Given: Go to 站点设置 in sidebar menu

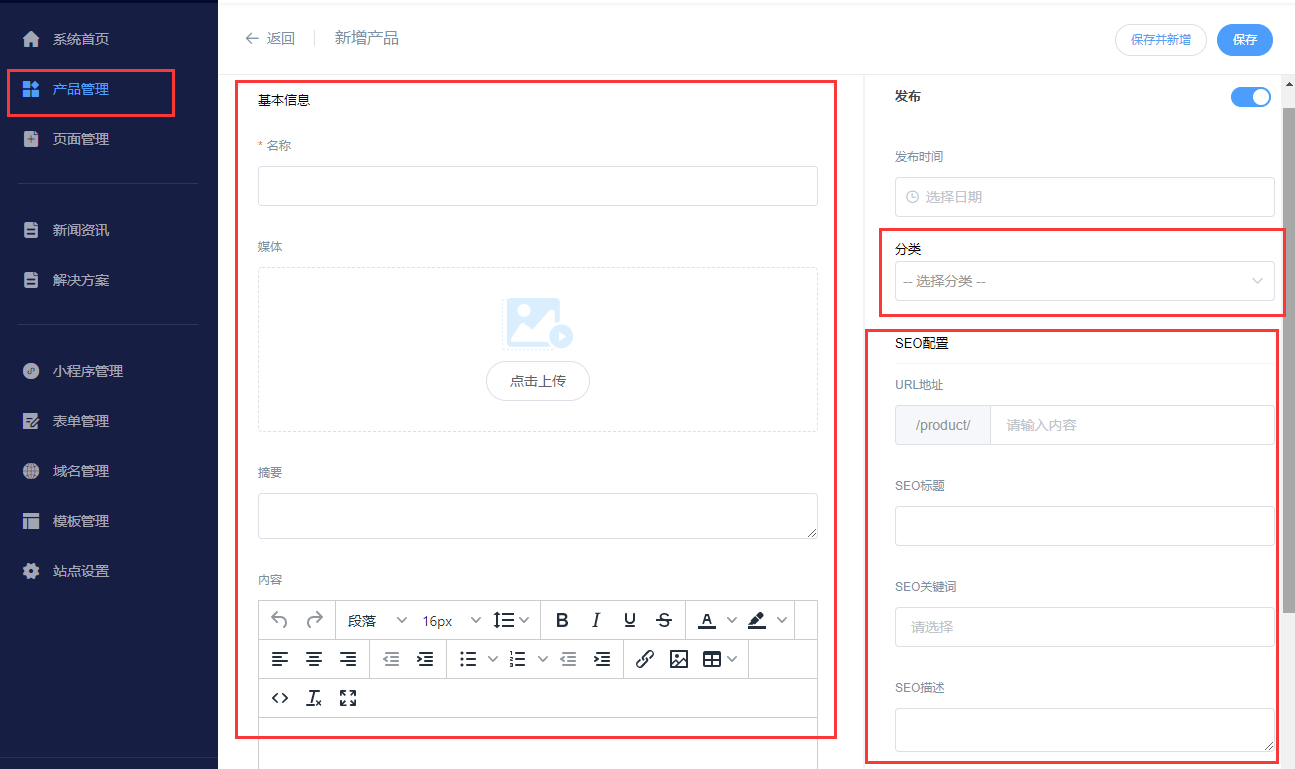Looking at the screenshot, I should click(x=81, y=571).
